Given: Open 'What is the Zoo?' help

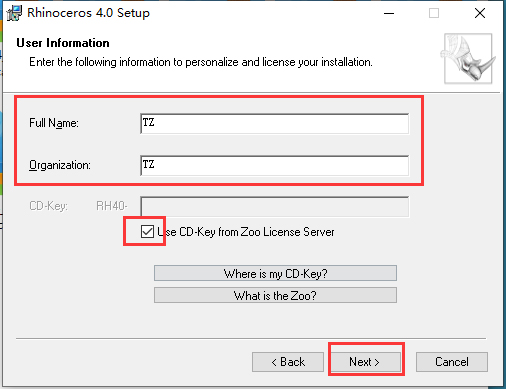Looking at the screenshot, I should click(275, 295).
